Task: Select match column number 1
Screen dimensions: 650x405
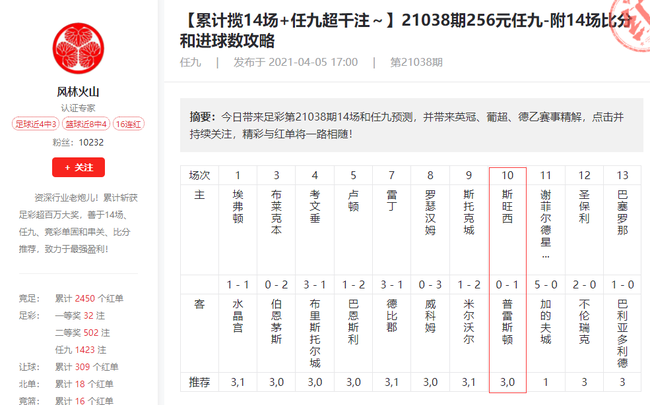Action: (x=238, y=175)
